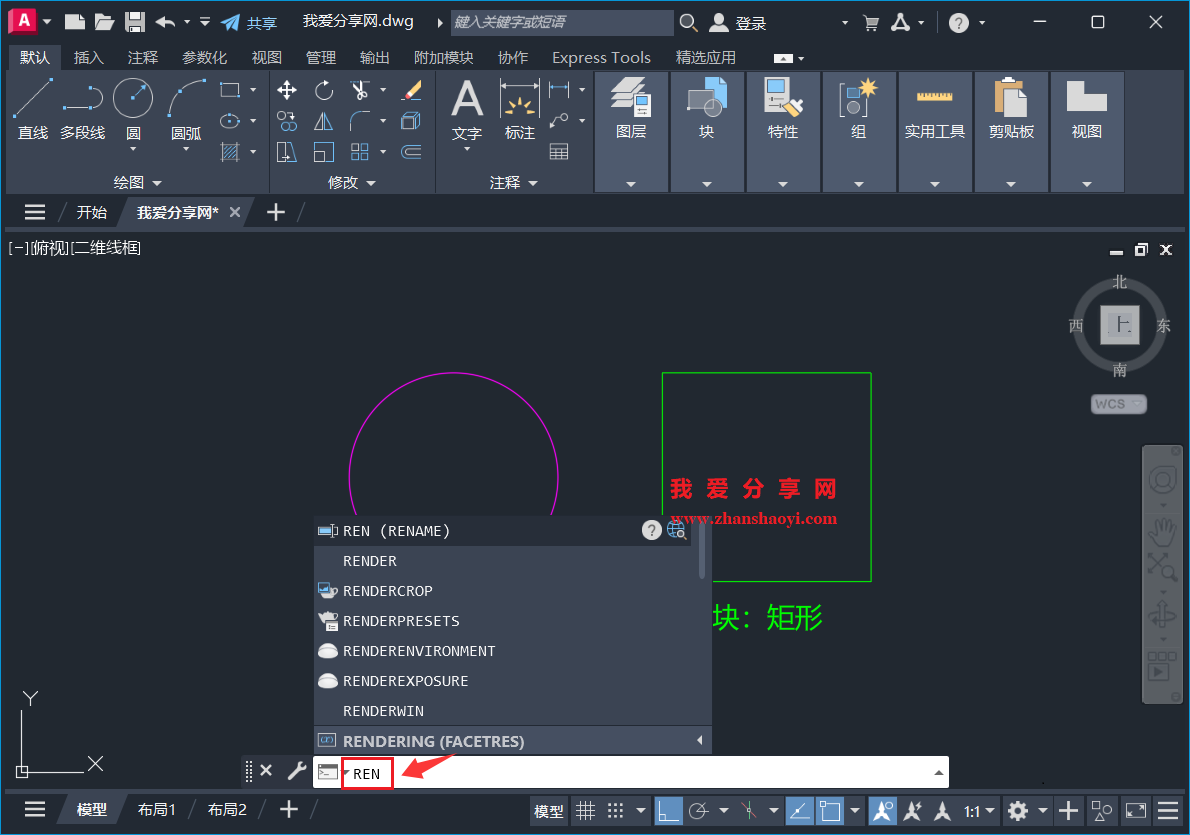Toggle snap mode in status bar
This screenshot has width=1190, height=835.
pyautogui.click(x=615, y=811)
